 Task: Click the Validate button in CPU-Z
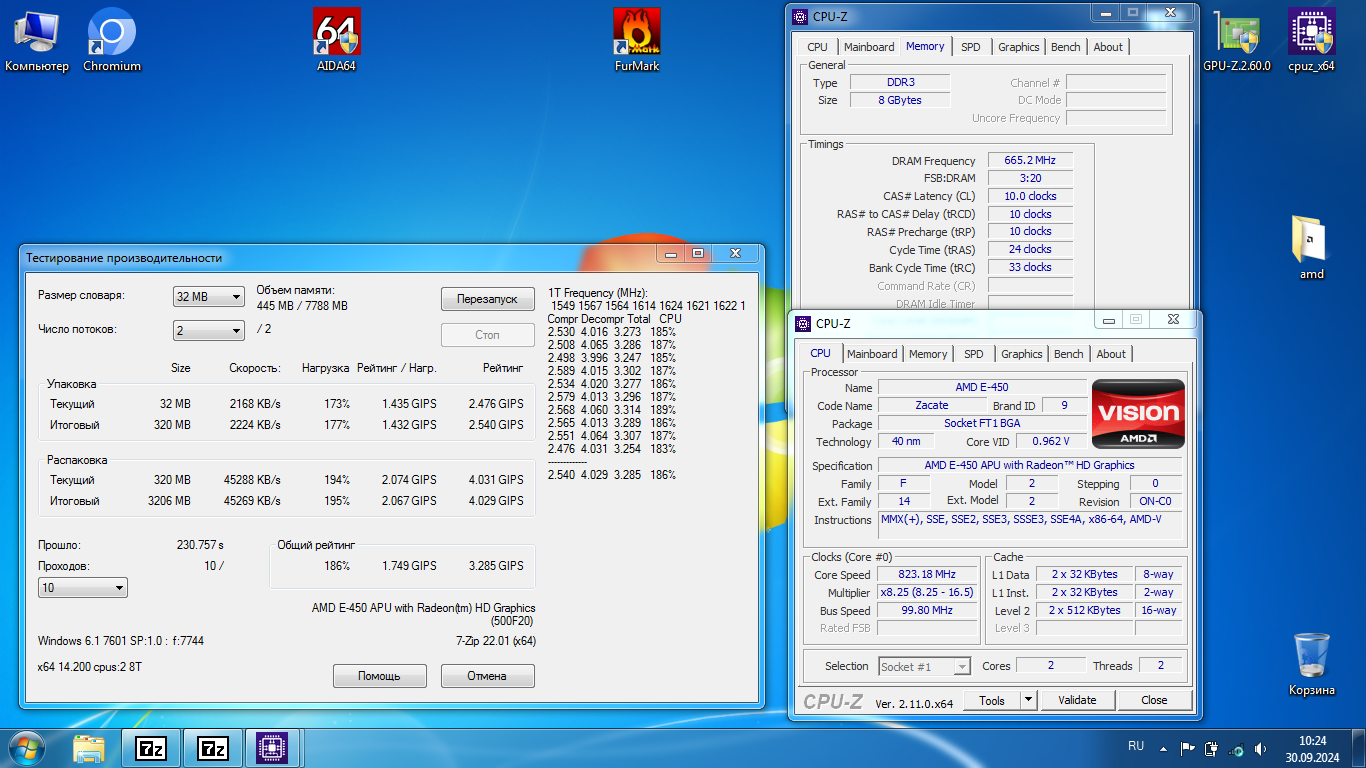click(1077, 700)
